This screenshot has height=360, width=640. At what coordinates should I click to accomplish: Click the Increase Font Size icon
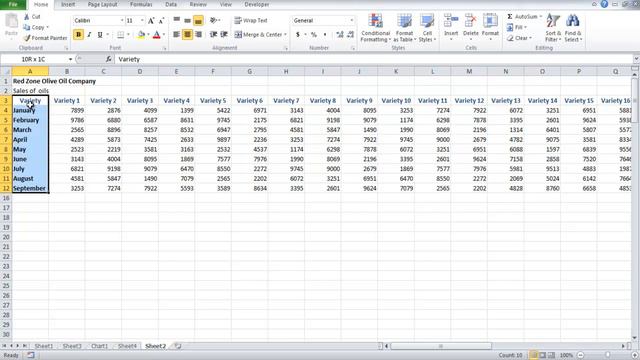point(151,20)
